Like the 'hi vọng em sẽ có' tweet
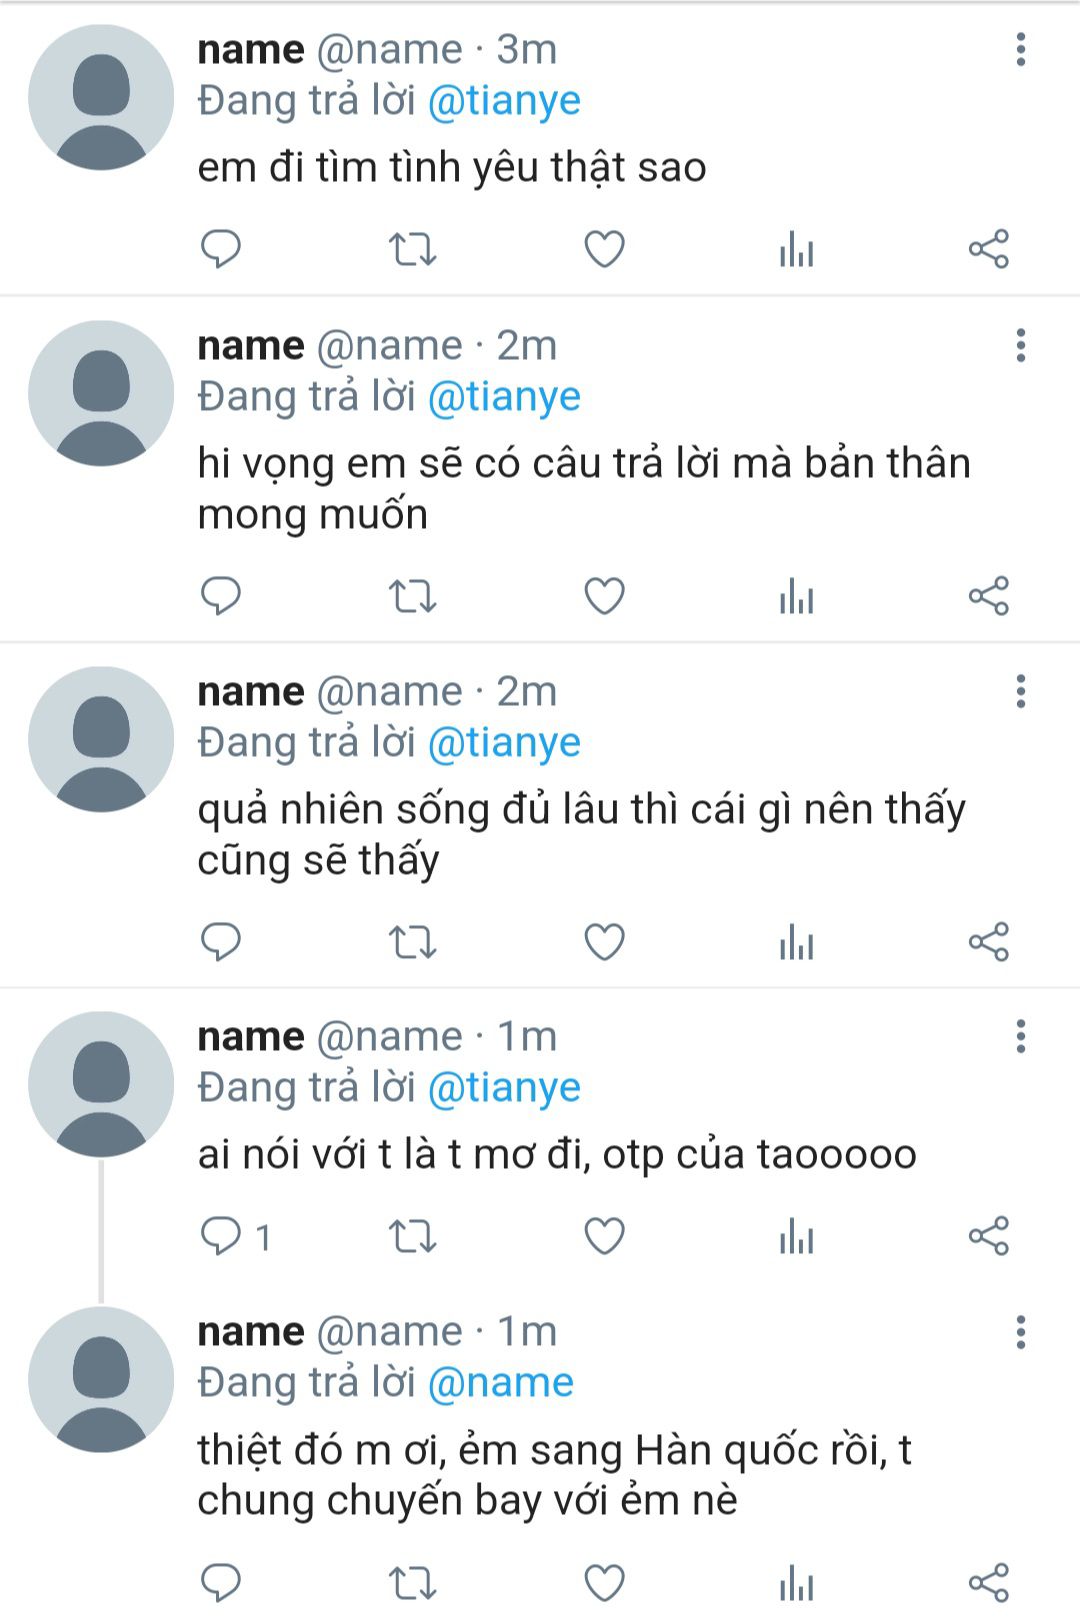This screenshot has width=1080, height=1620. coord(604,596)
